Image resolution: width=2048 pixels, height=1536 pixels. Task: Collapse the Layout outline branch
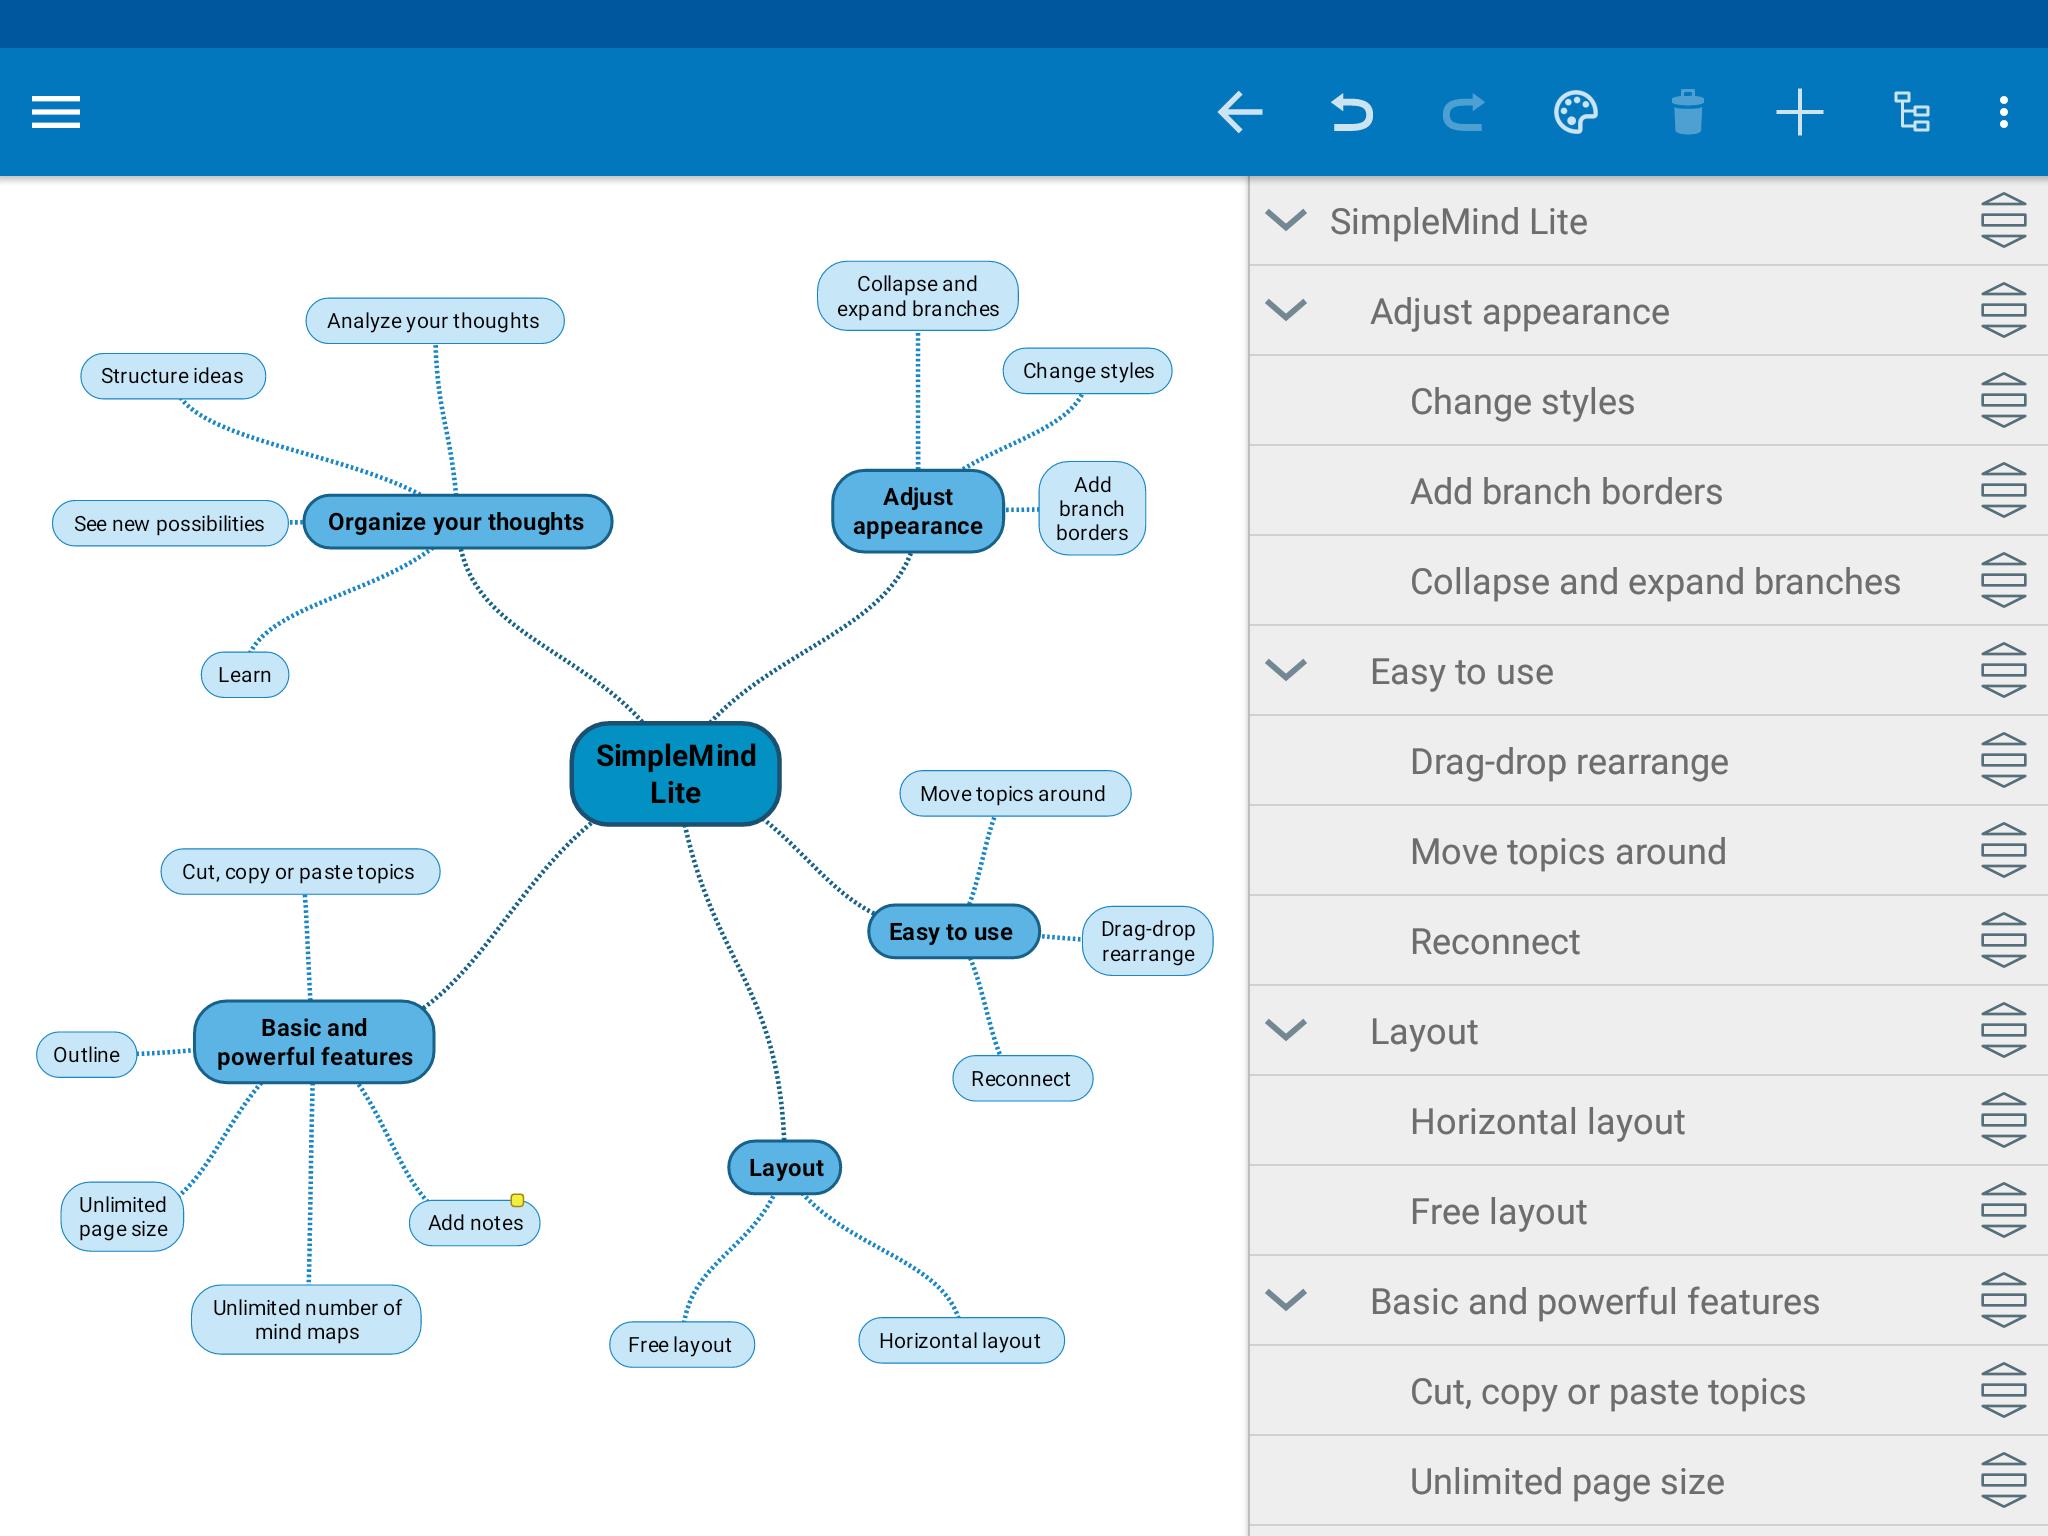pos(1286,1030)
